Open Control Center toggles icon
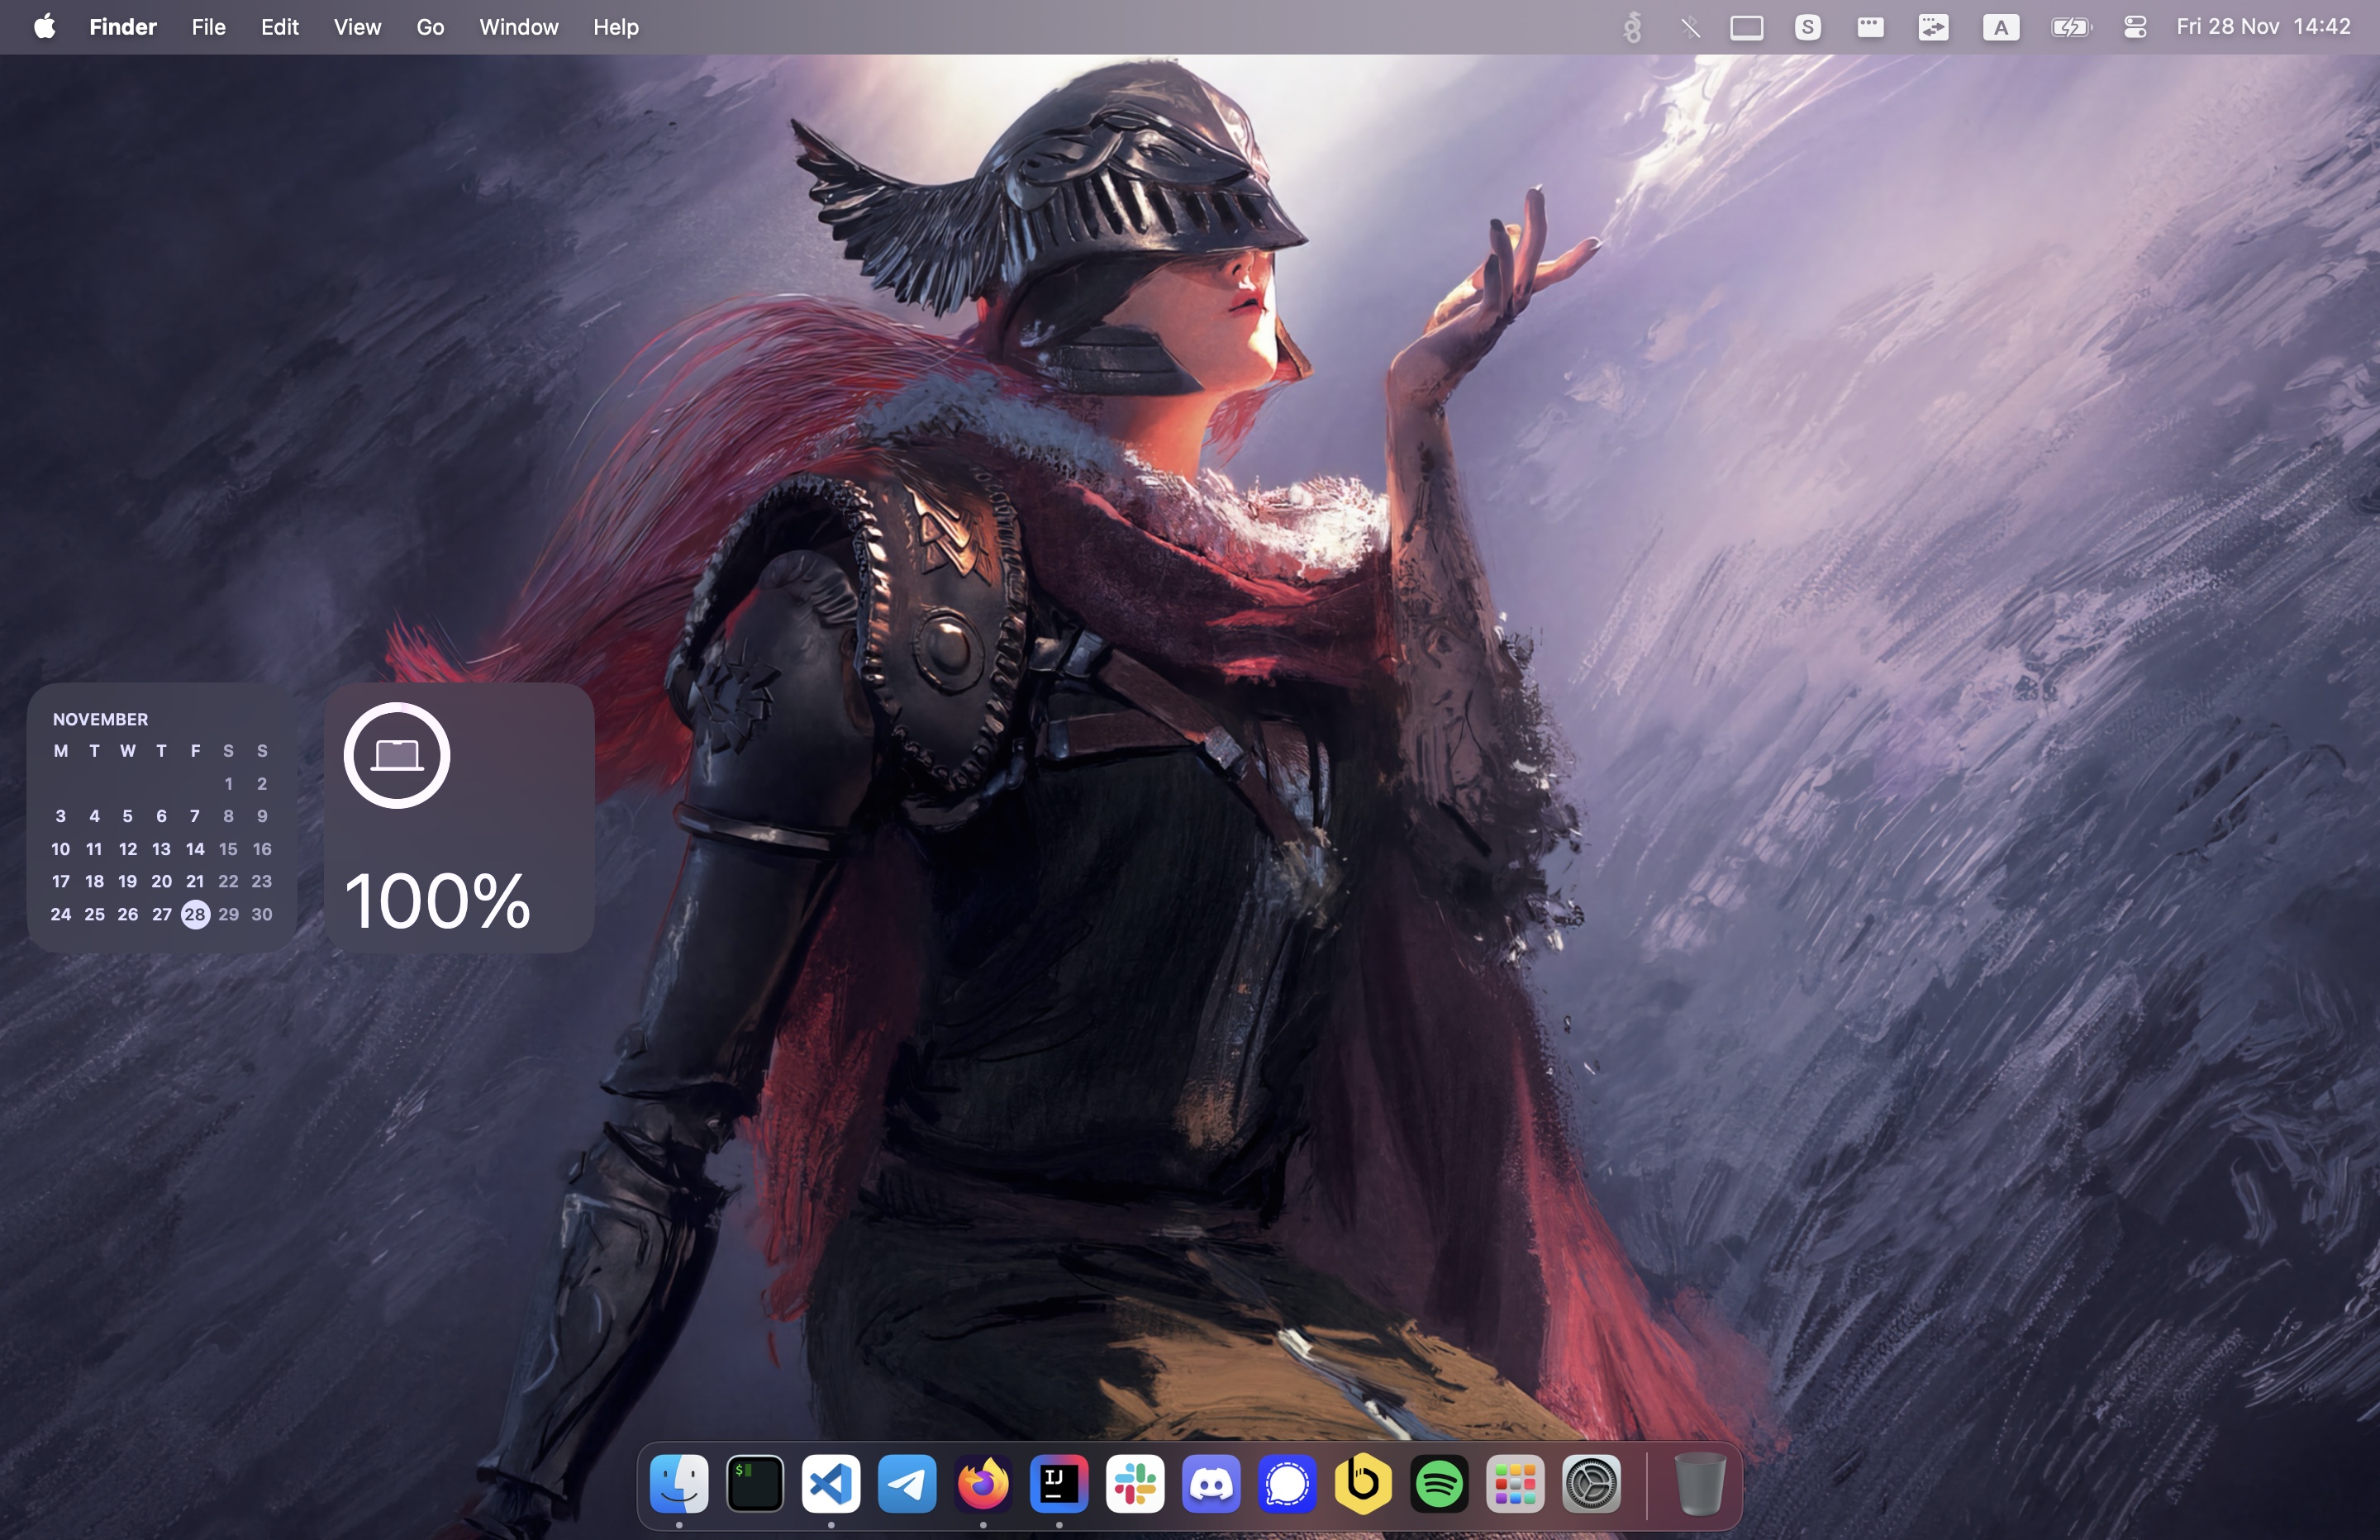Screen dimensions: 2380x1540 pyautogui.click(x=2135, y=27)
